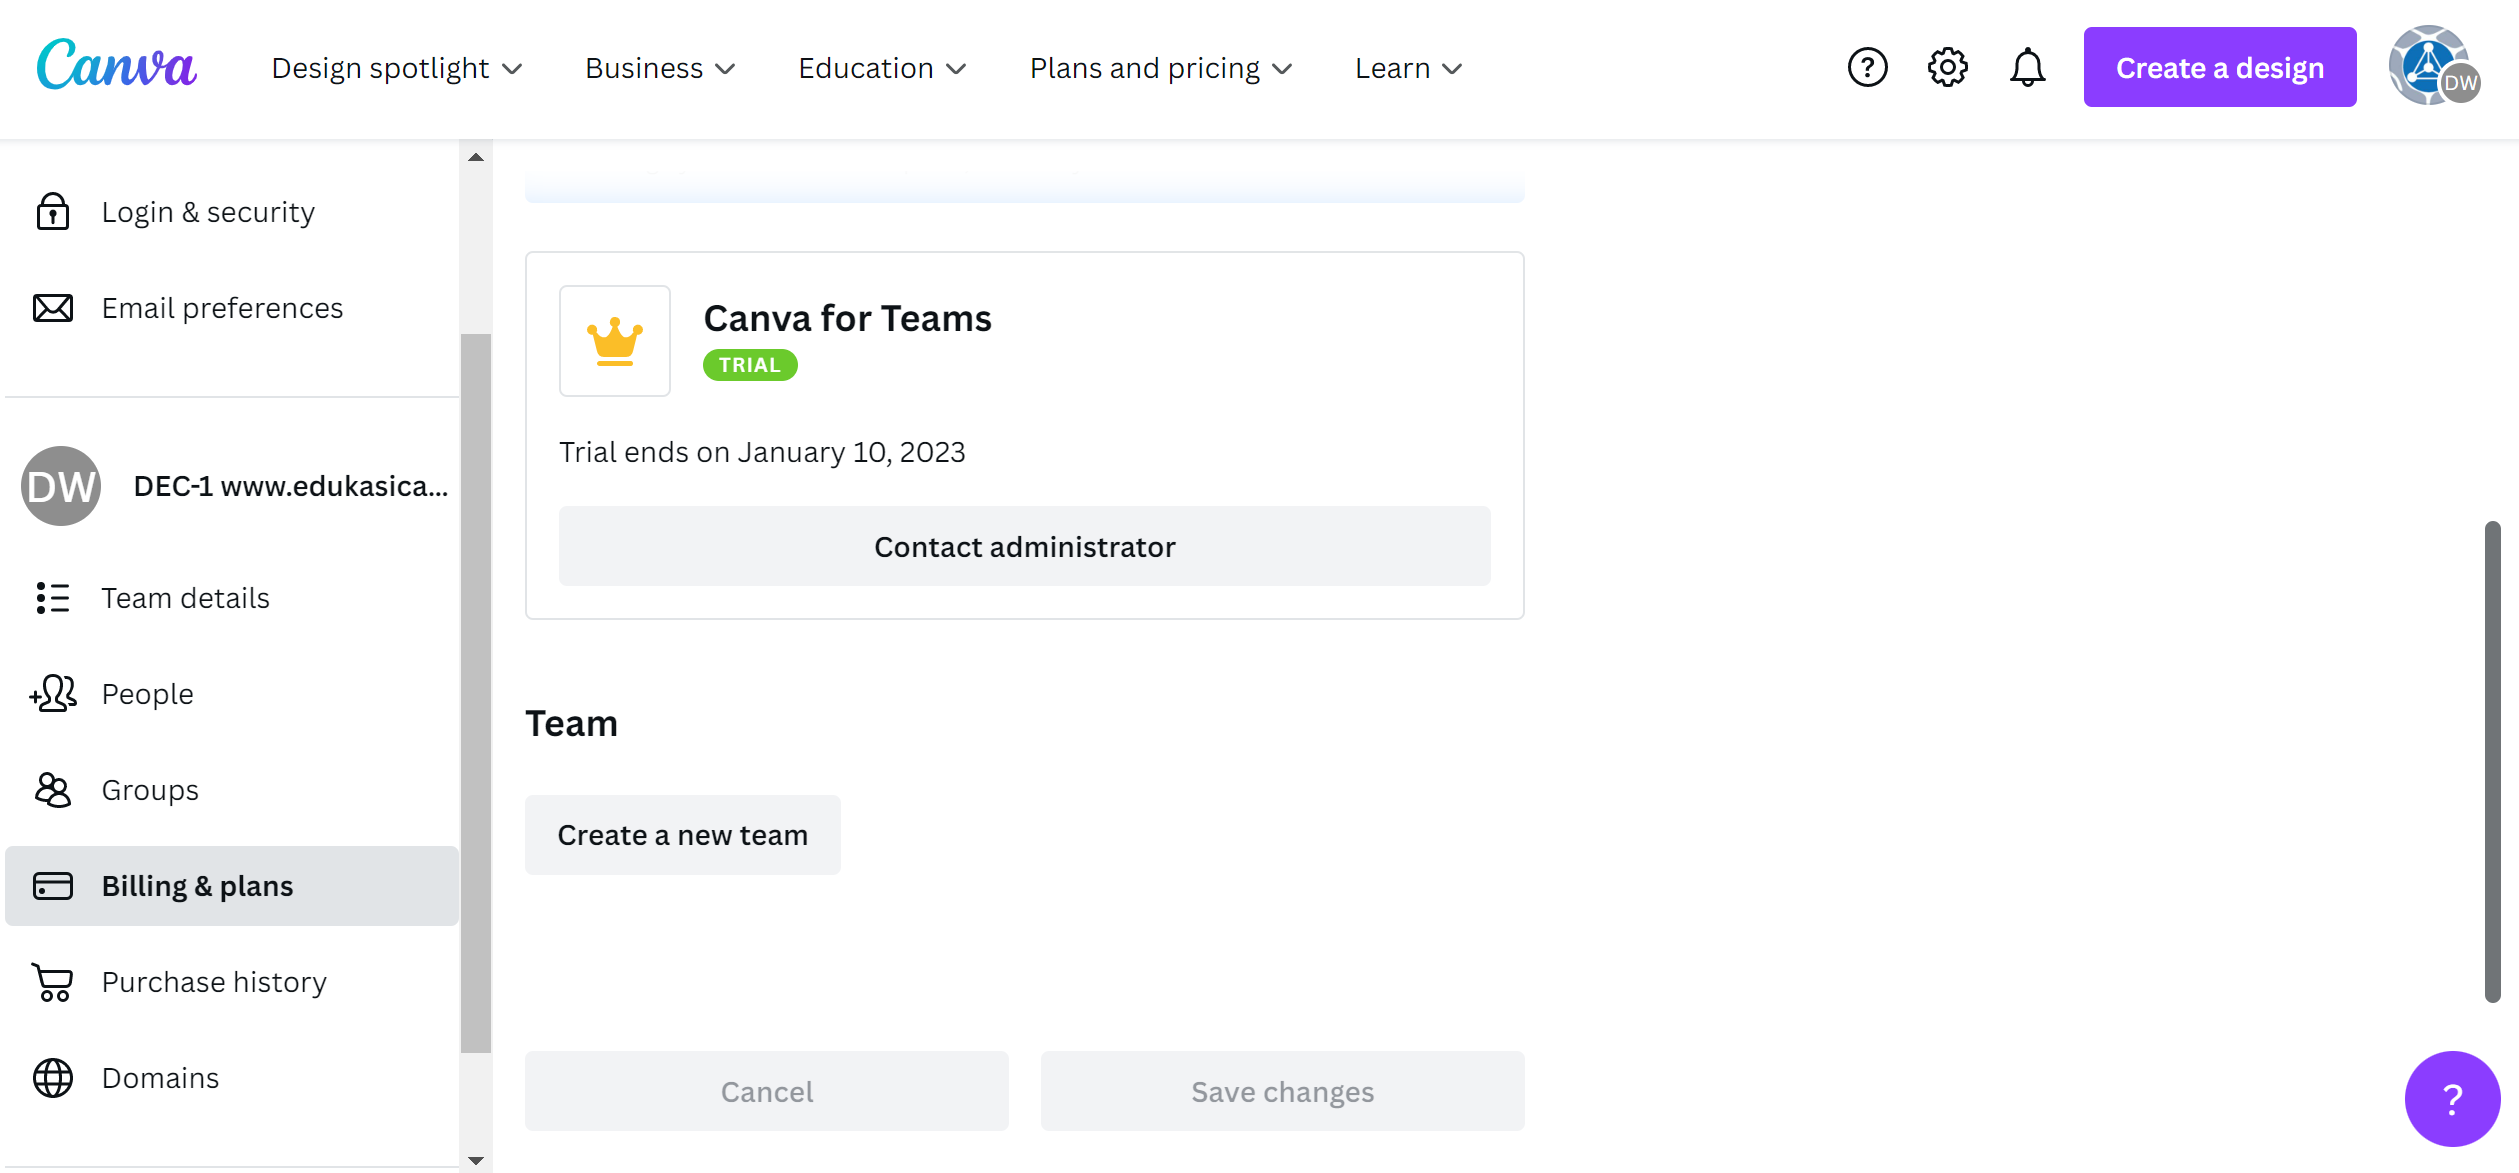Click the crown icon beside Canva for Teams
The width and height of the screenshot is (2519, 1173).
coord(614,341)
